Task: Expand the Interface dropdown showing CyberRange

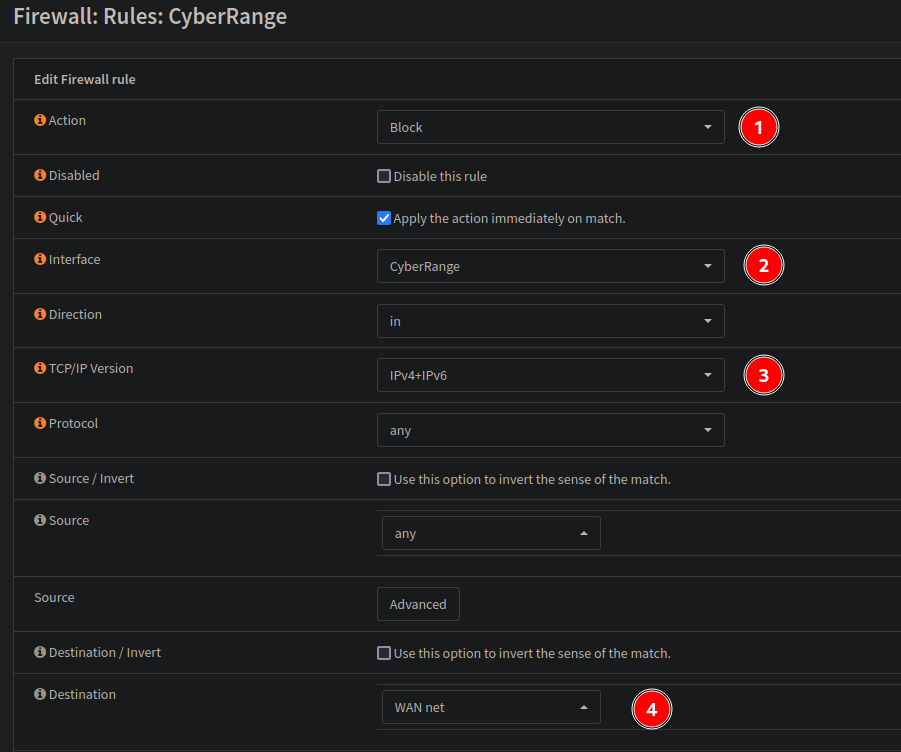Action: (550, 266)
